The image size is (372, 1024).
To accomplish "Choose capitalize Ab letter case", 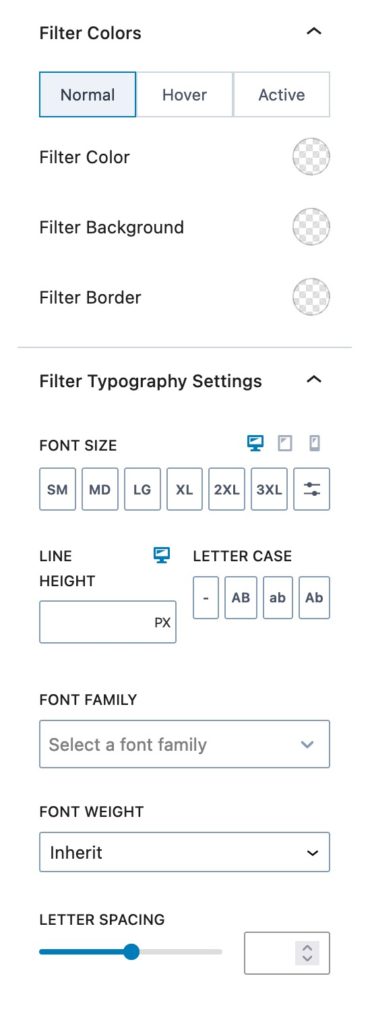I will point(315,598).
